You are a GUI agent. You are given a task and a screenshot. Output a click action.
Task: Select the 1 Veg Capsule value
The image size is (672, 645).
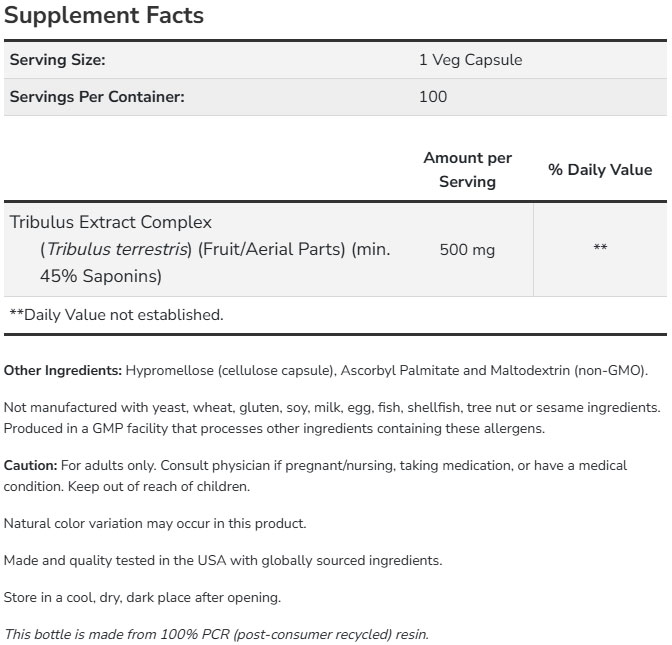(x=470, y=60)
